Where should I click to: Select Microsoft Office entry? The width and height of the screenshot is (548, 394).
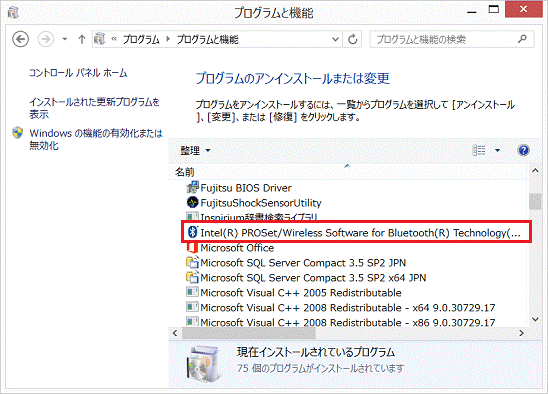(x=237, y=248)
